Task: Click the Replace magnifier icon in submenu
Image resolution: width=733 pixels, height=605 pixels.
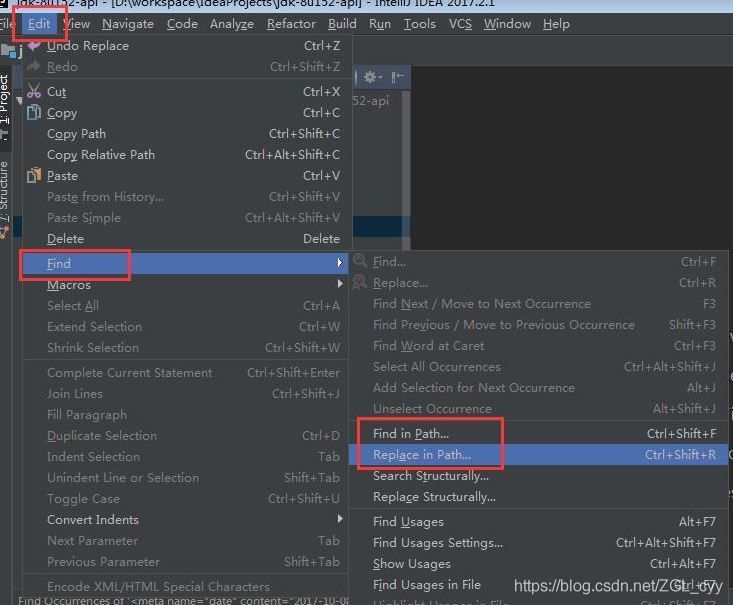Action: (x=359, y=282)
